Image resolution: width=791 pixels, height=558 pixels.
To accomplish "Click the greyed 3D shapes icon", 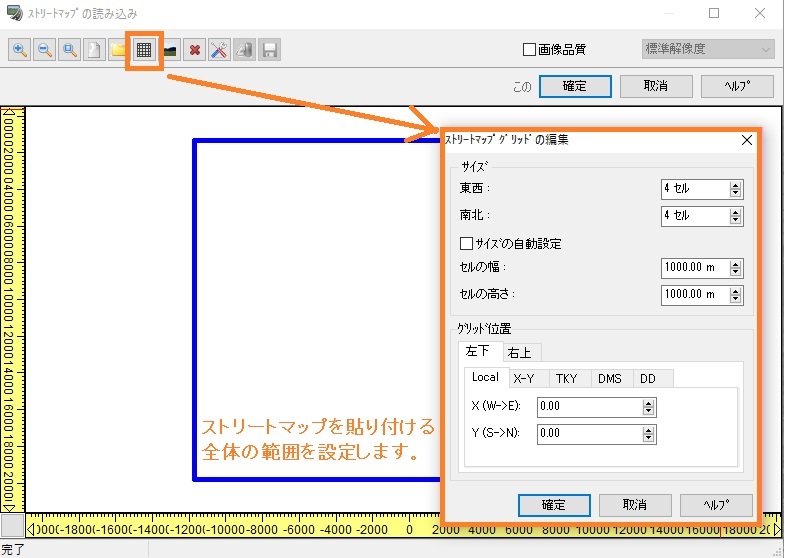I will click(x=245, y=49).
